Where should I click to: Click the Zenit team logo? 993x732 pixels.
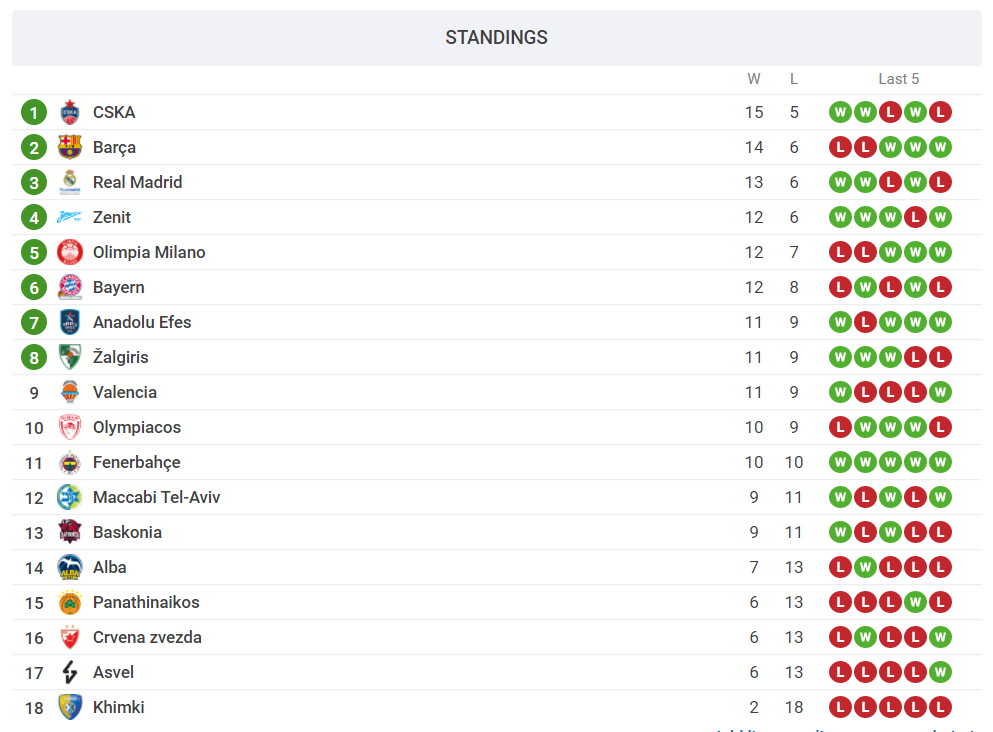click(69, 217)
